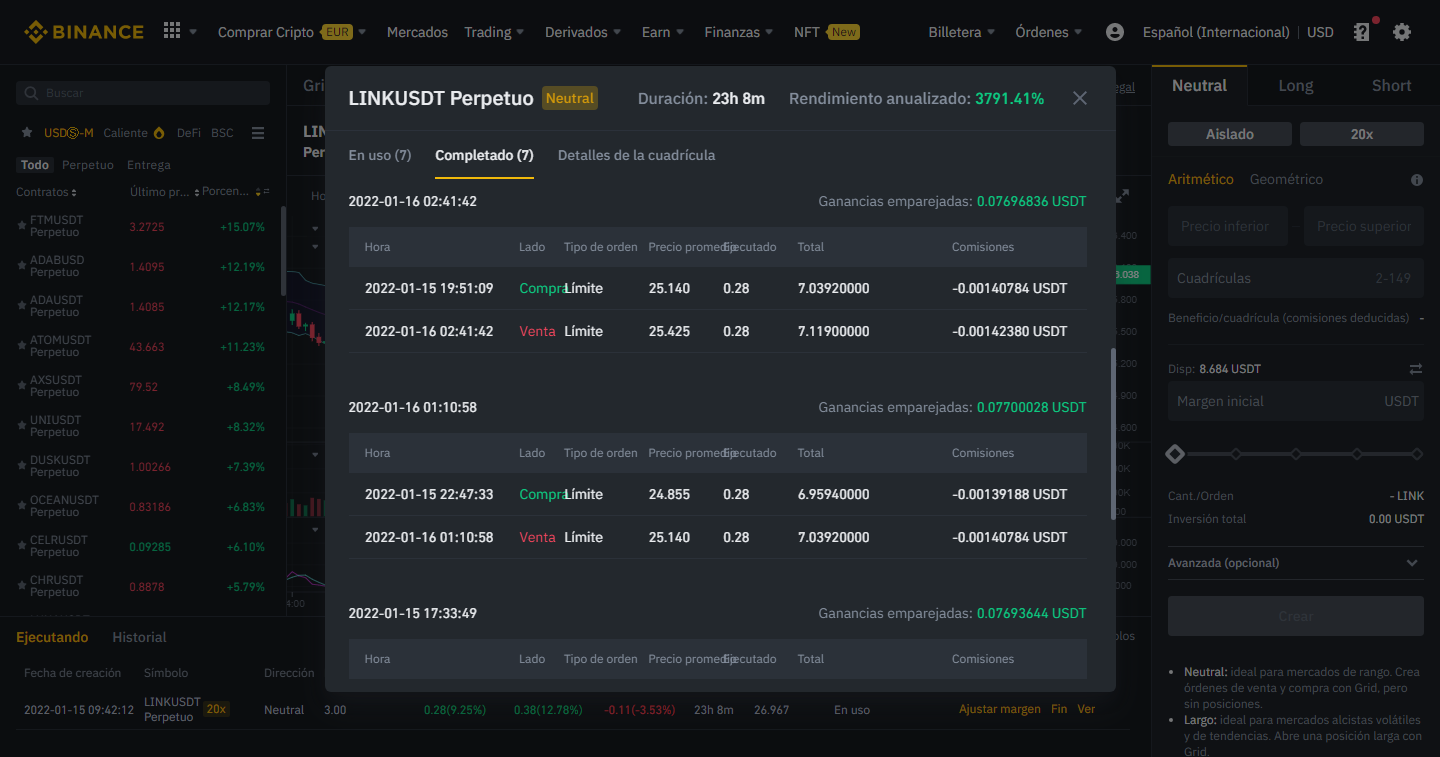This screenshot has height=757, width=1440.
Task: Click the Fin link for LINKUSDT
Action: pos(1059,709)
